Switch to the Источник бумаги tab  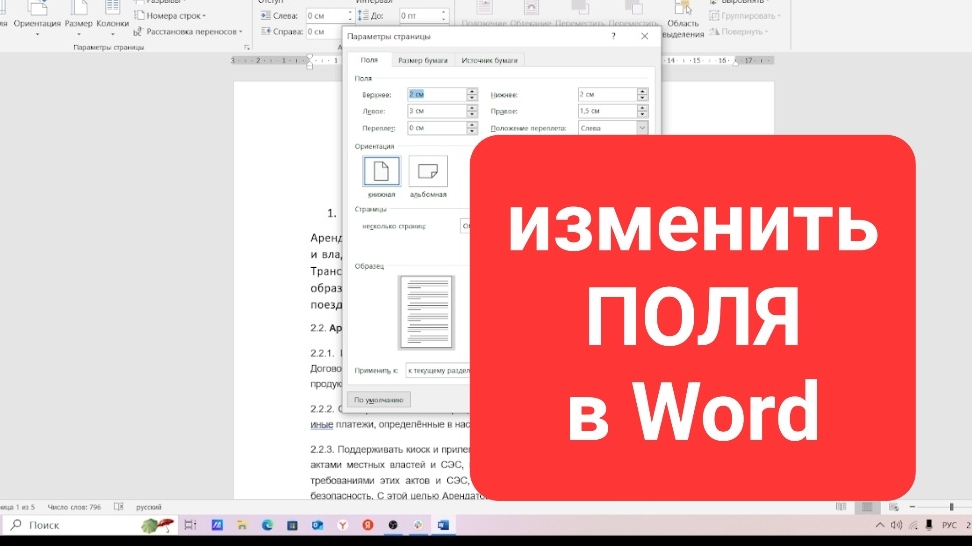[489, 60]
